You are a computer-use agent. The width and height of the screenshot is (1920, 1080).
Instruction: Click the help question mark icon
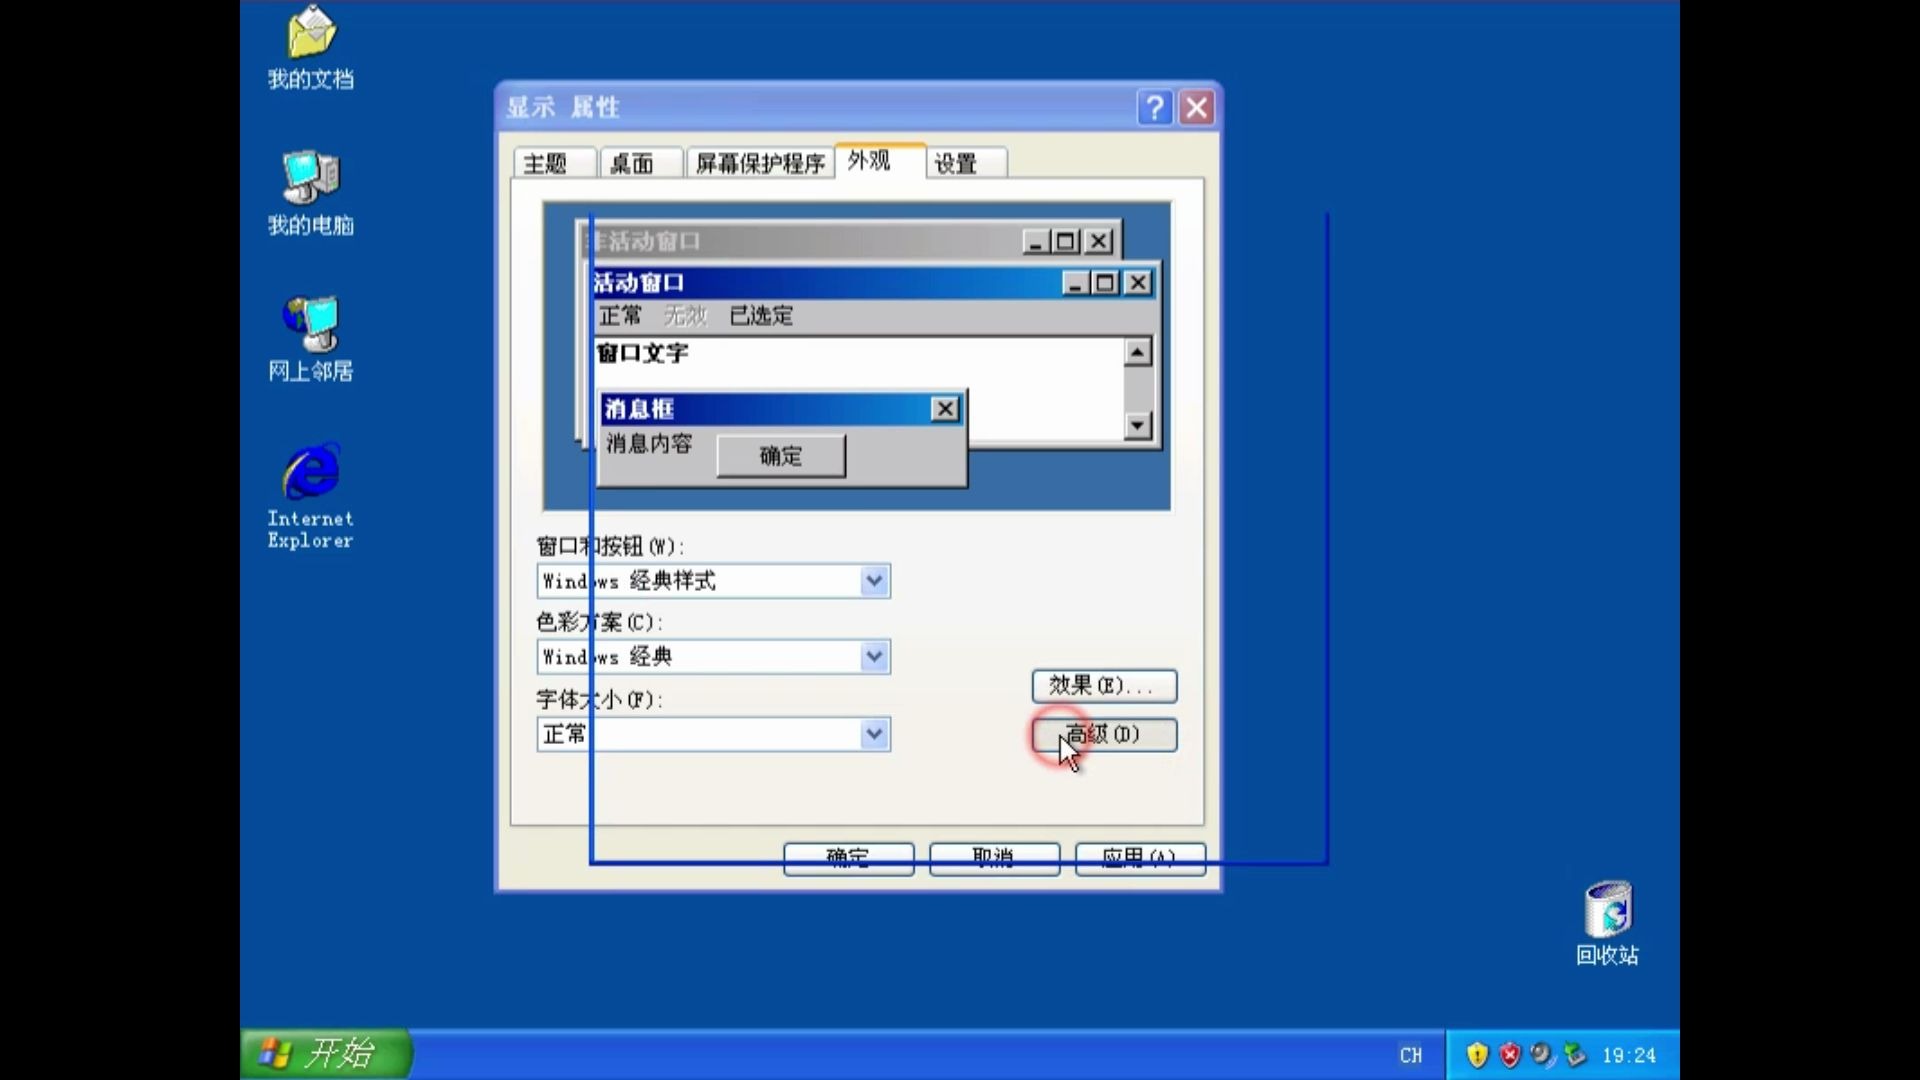point(1155,107)
